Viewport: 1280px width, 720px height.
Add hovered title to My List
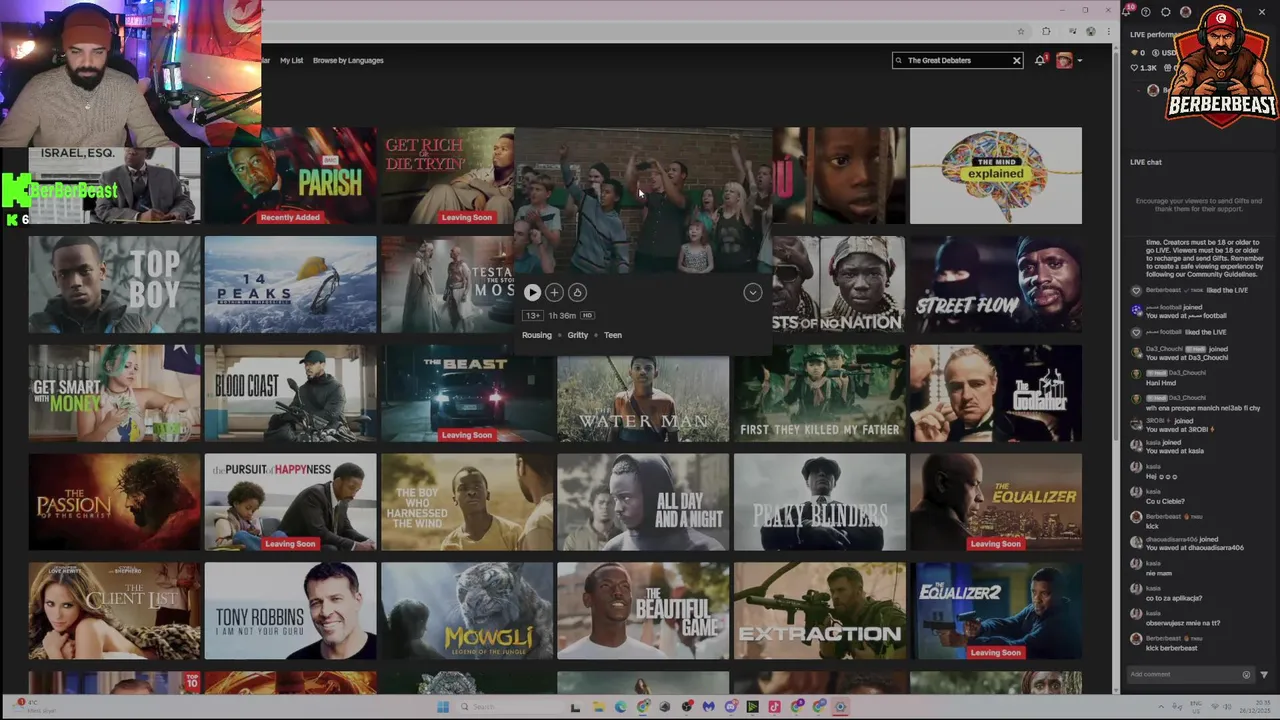click(x=554, y=292)
